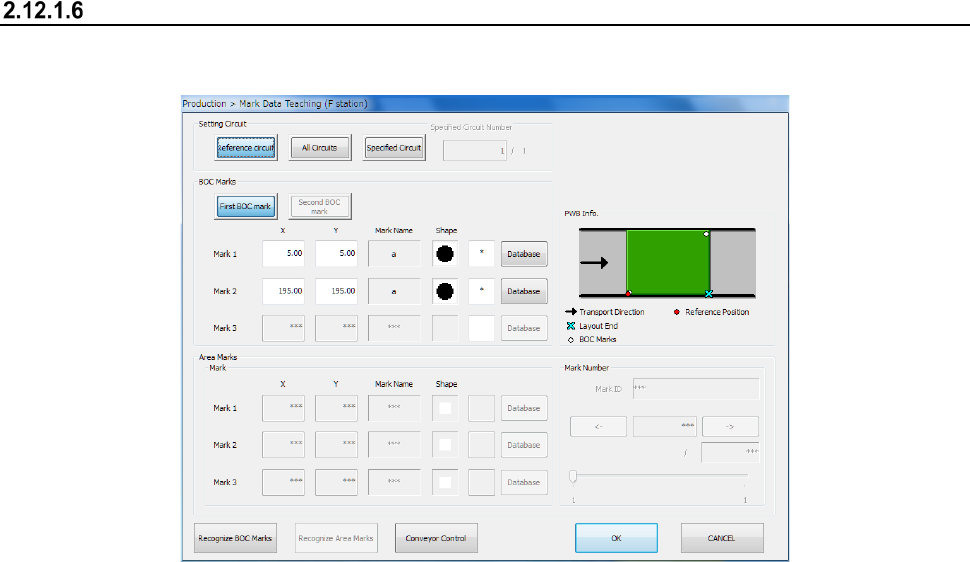Viewport: 970px width, 562px height.
Task: Open Database for BOC Mark 2
Action: coord(524,291)
